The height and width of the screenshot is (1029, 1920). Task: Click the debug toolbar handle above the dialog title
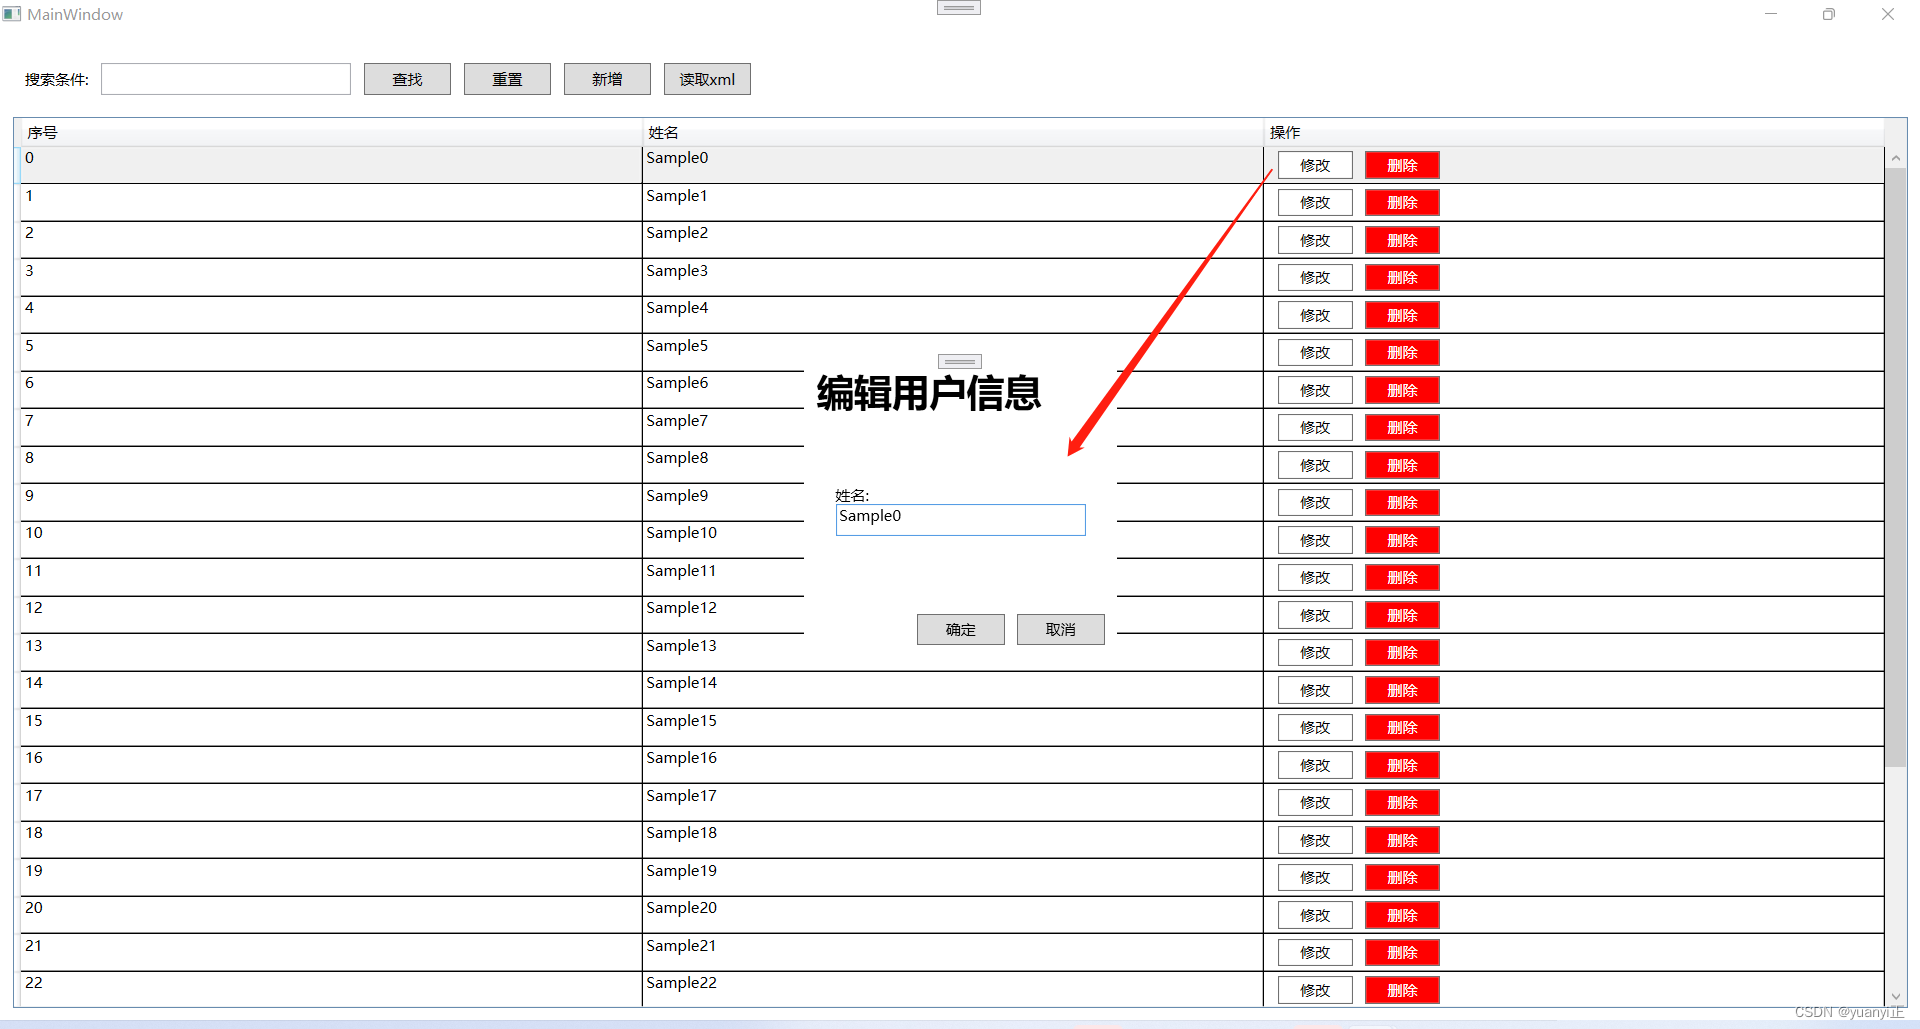point(960,361)
